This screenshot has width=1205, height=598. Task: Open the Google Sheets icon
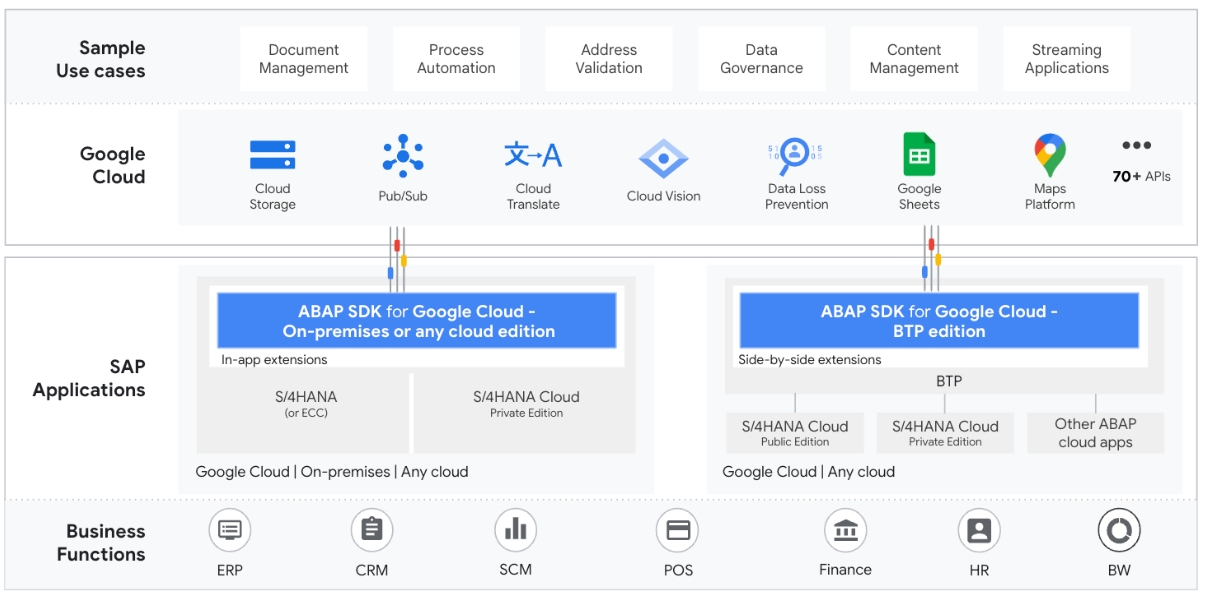pyautogui.click(x=920, y=153)
